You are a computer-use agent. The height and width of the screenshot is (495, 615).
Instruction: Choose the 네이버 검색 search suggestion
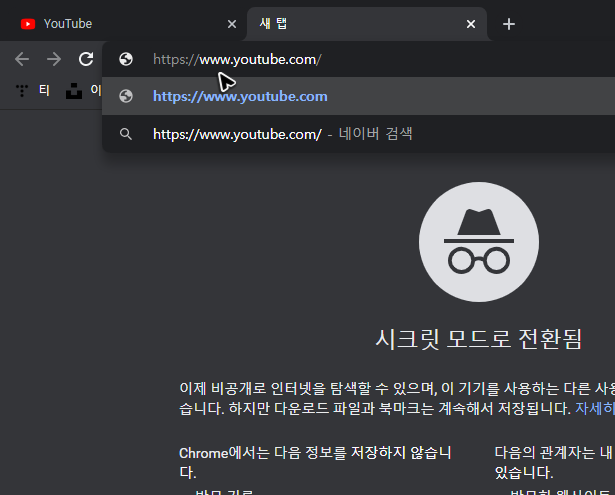tap(358, 134)
